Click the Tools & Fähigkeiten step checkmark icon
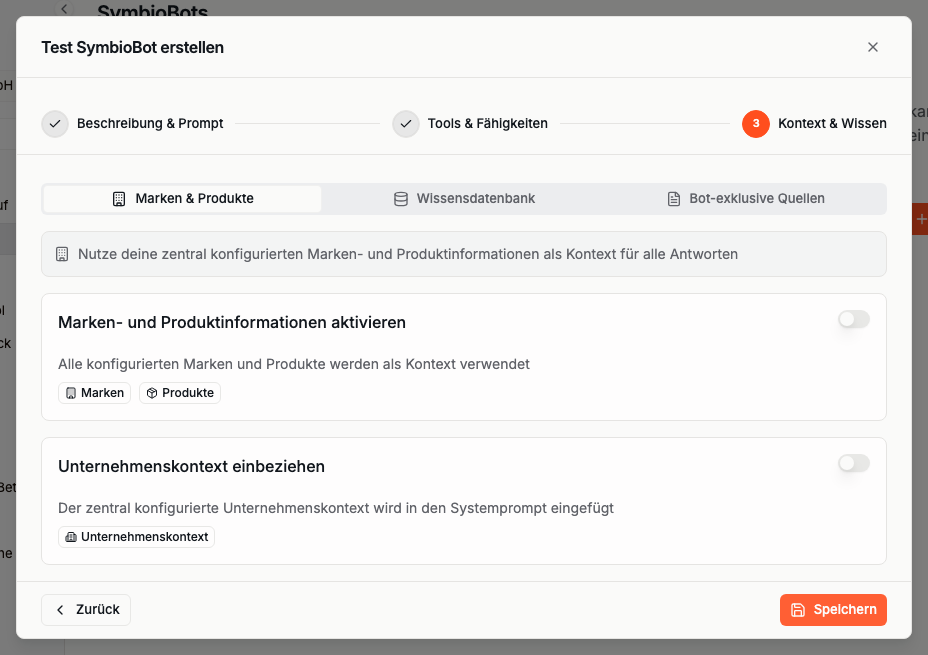The height and width of the screenshot is (655, 928). (x=406, y=124)
